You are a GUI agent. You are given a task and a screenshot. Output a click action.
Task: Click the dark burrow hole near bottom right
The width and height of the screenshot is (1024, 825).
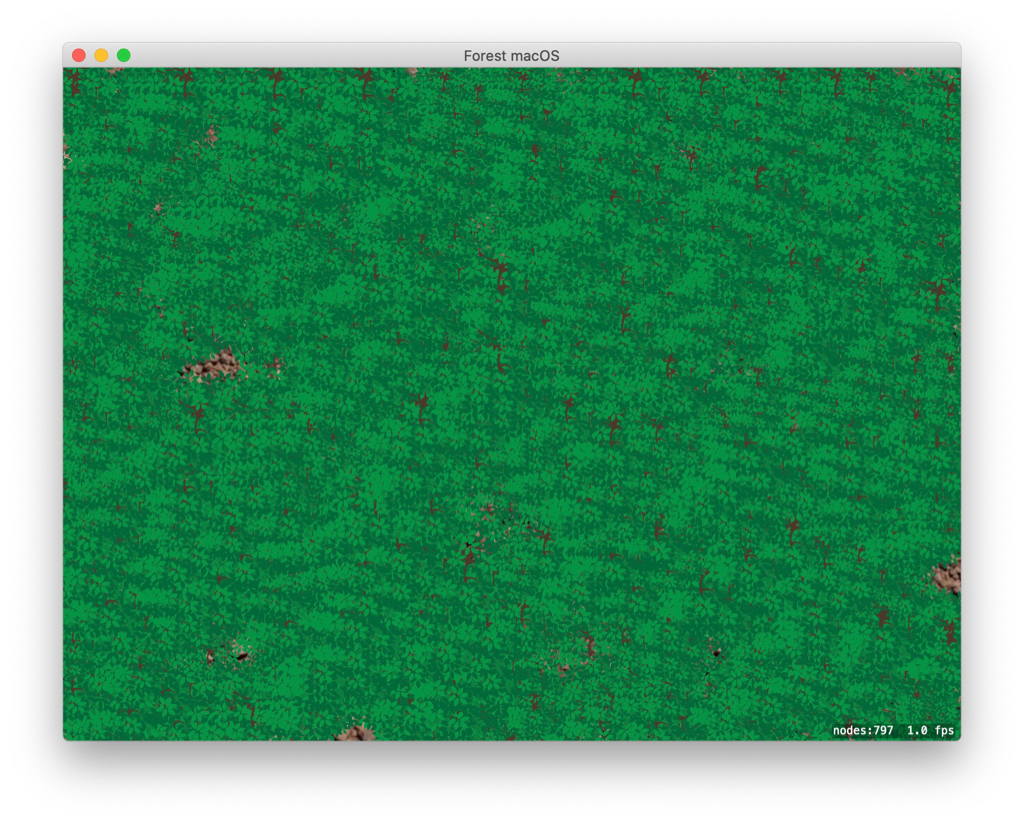(x=719, y=654)
